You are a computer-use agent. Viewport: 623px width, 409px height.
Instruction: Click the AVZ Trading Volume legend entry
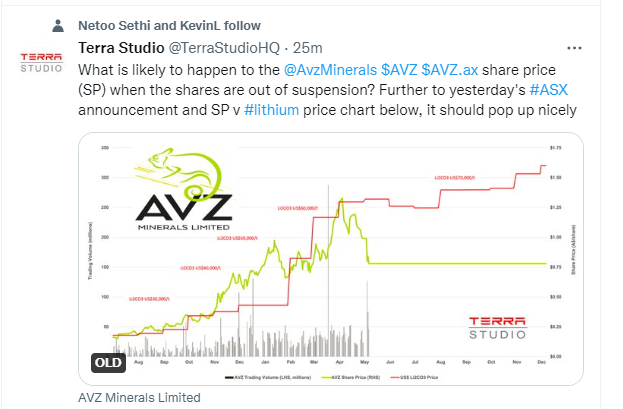point(268,377)
